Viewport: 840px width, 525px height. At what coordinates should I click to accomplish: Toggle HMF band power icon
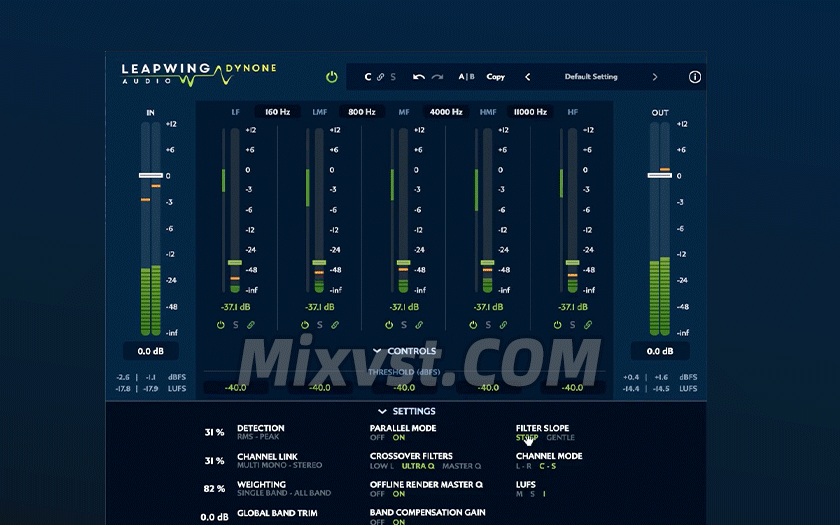[x=473, y=325]
